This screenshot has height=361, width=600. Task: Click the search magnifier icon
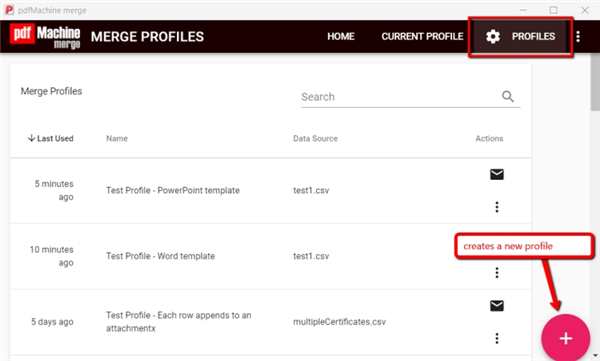pyautogui.click(x=508, y=96)
